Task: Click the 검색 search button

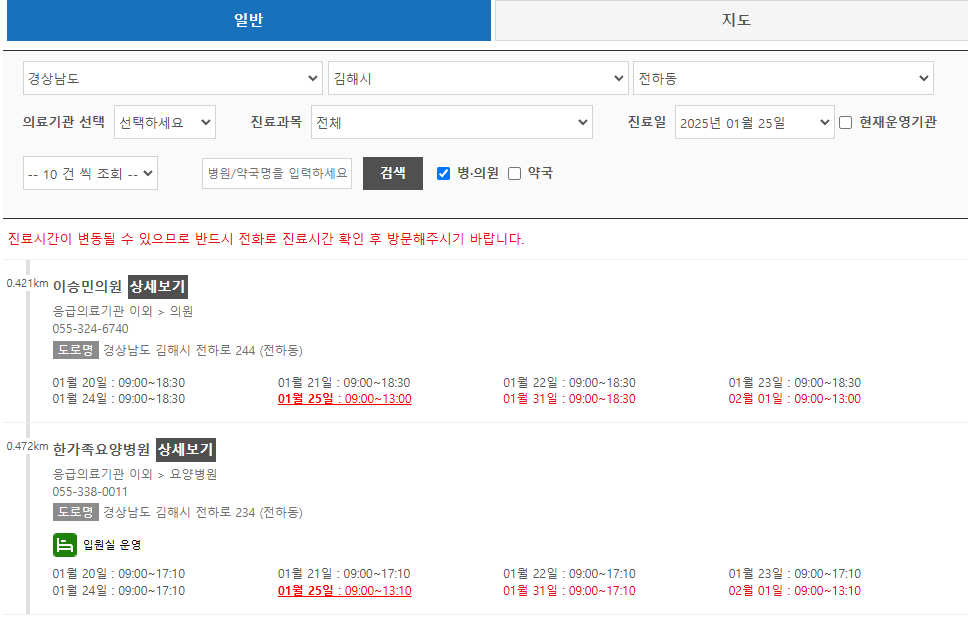Action: coord(393,173)
